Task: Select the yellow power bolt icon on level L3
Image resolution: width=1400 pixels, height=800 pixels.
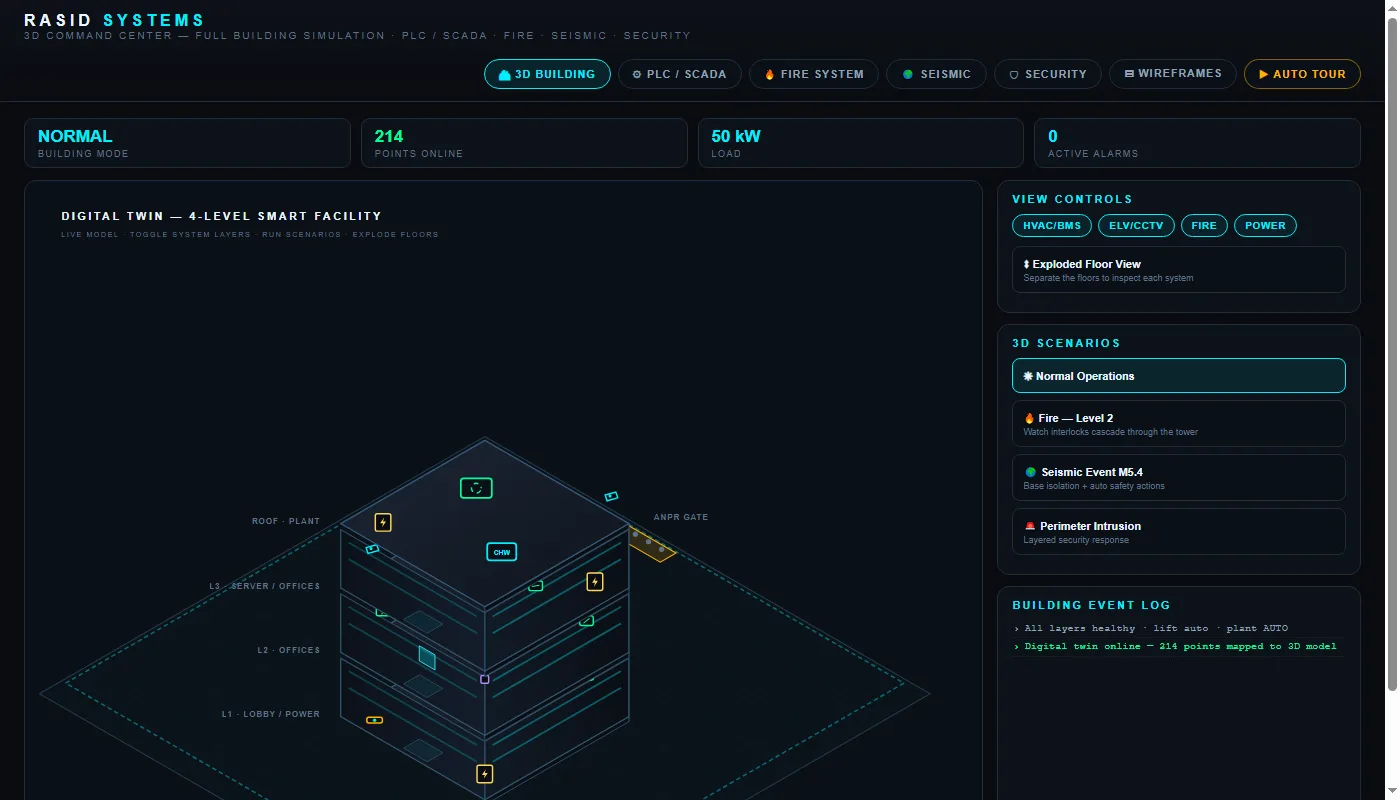Action: point(595,582)
